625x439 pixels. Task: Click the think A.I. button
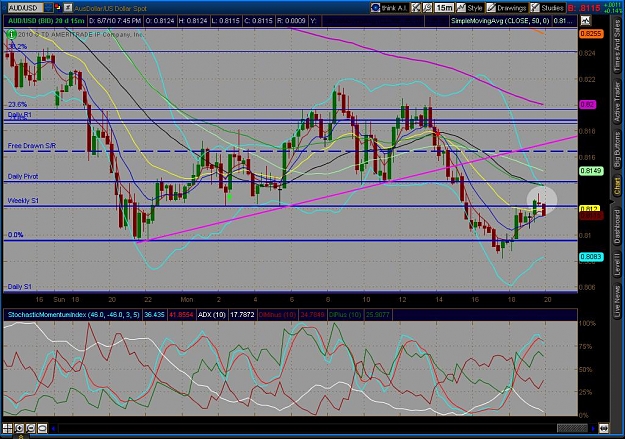click(x=389, y=8)
